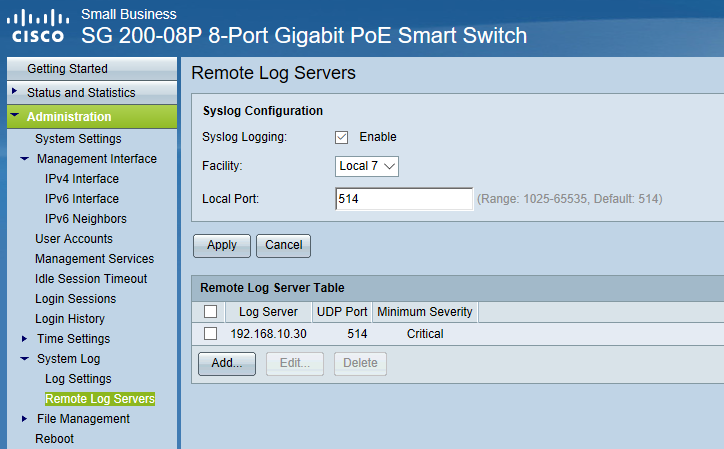Click into the Local Port field
The image size is (724, 449).
click(404, 199)
